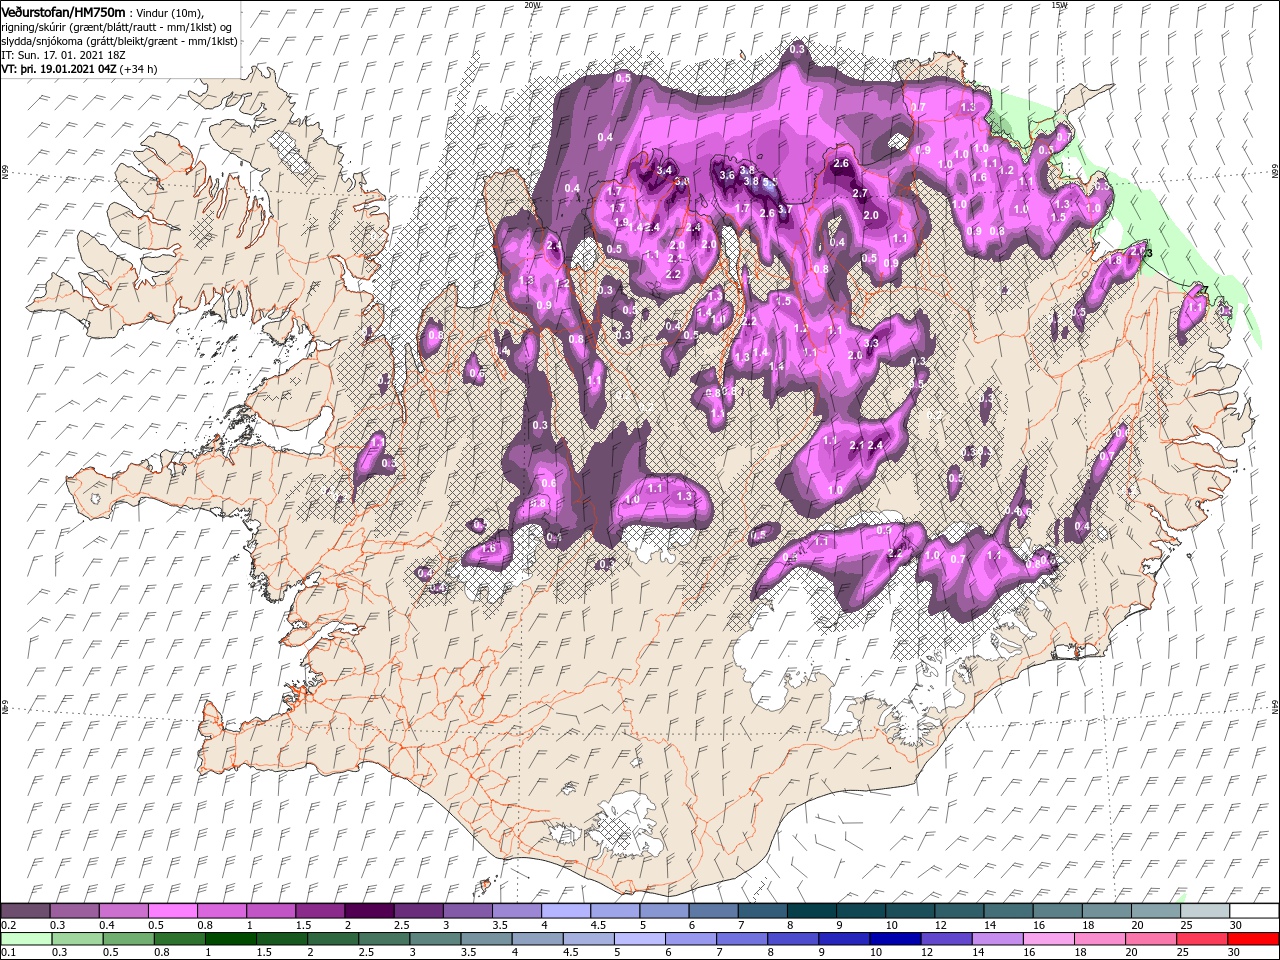Click the grey-blue 3.5 swatch, bottom legend row
The height and width of the screenshot is (960, 1280).
(x=484, y=939)
